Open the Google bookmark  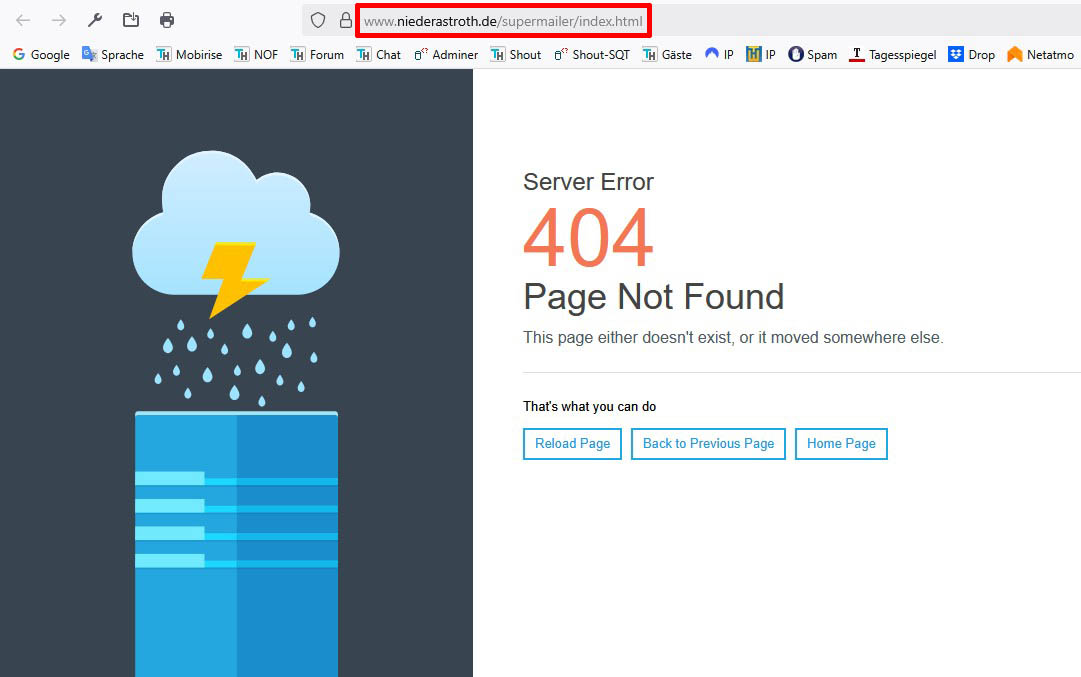pyautogui.click(x=41, y=55)
